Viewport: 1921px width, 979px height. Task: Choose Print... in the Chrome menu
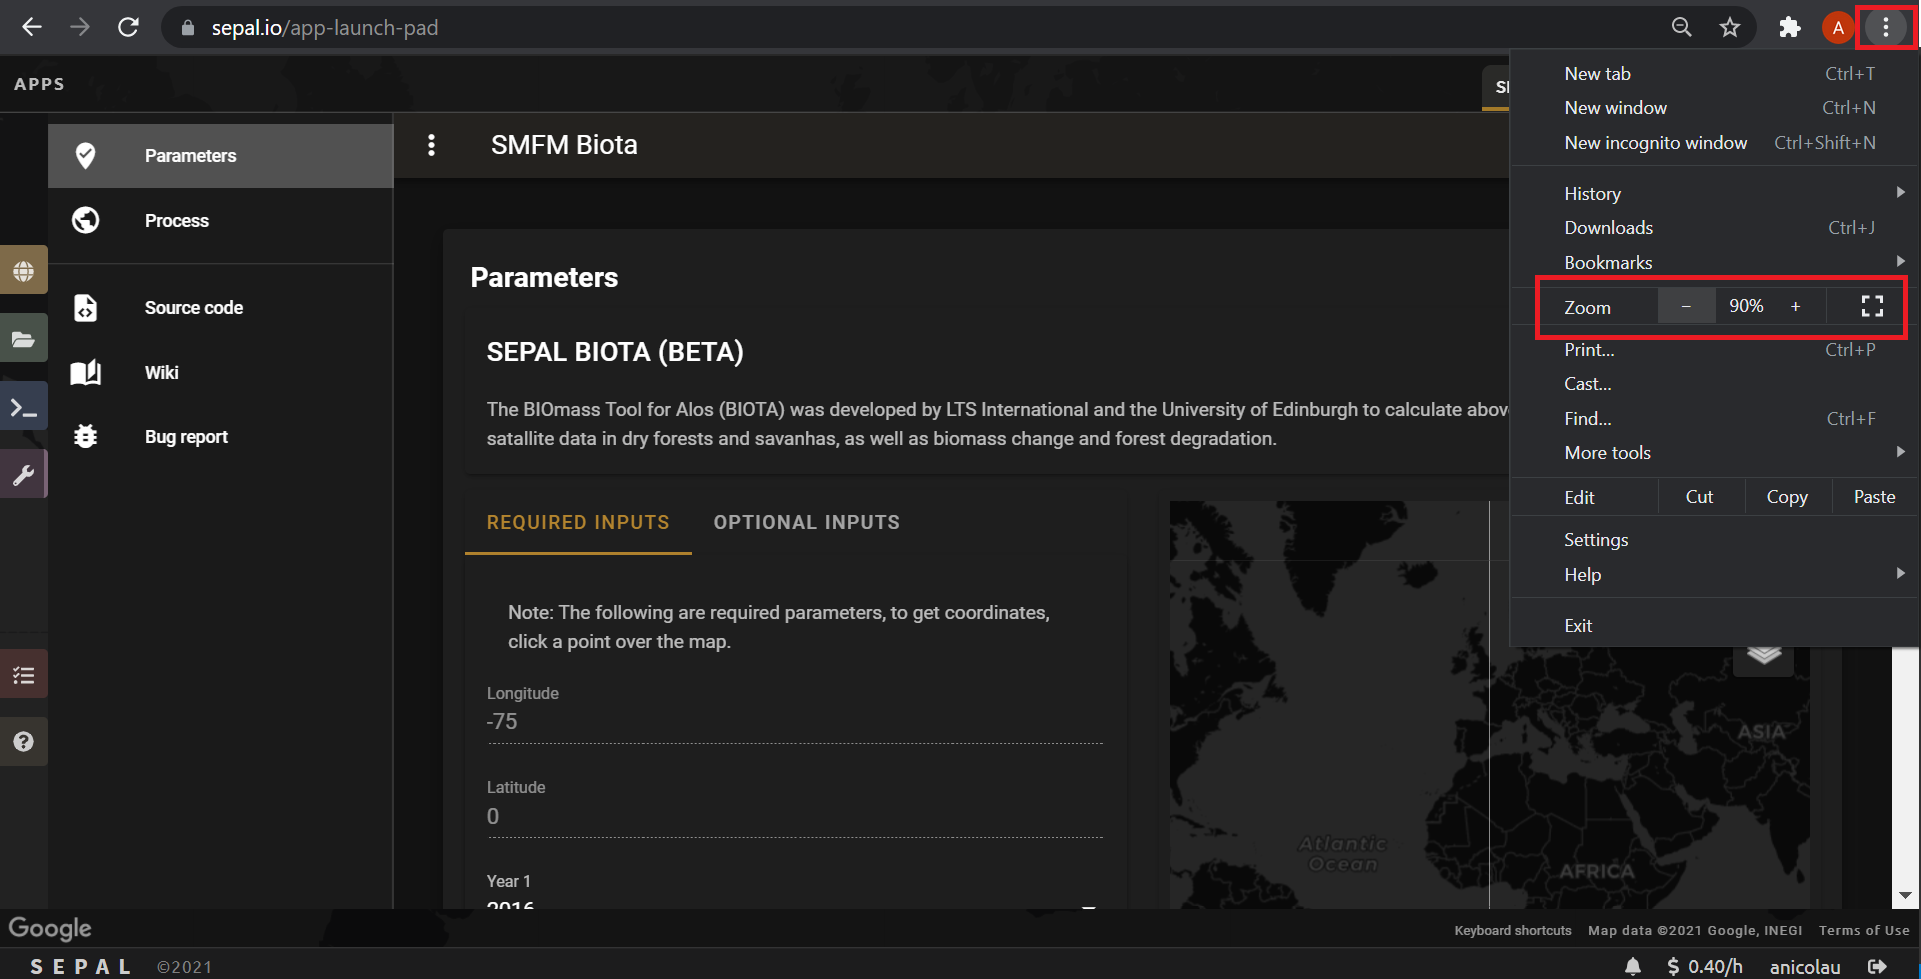pyautogui.click(x=1715, y=350)
